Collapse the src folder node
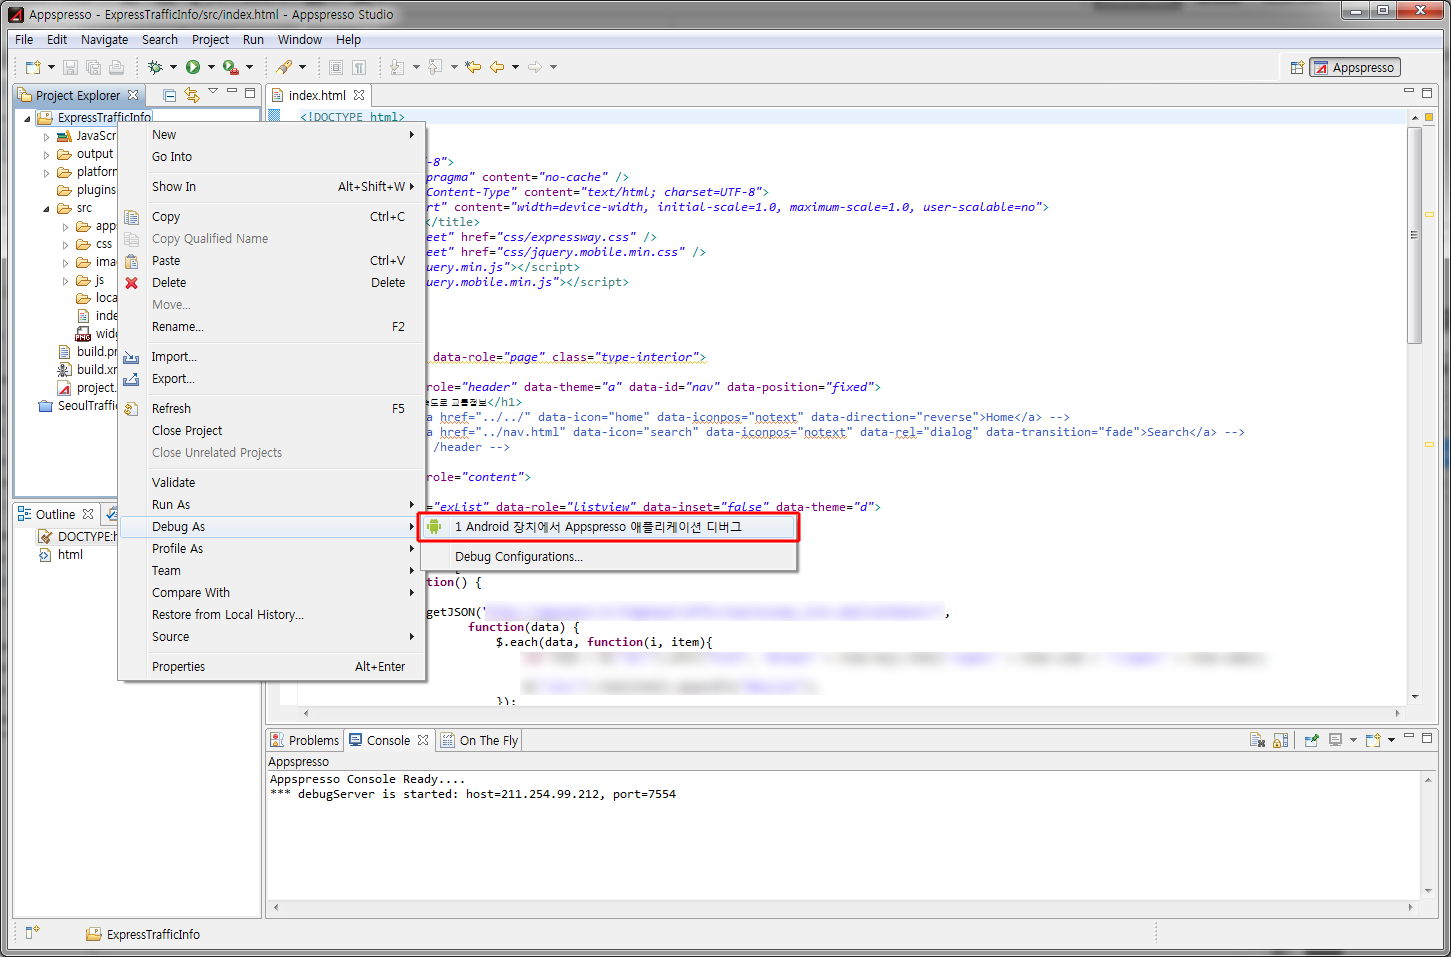 [x=46, y=209]
